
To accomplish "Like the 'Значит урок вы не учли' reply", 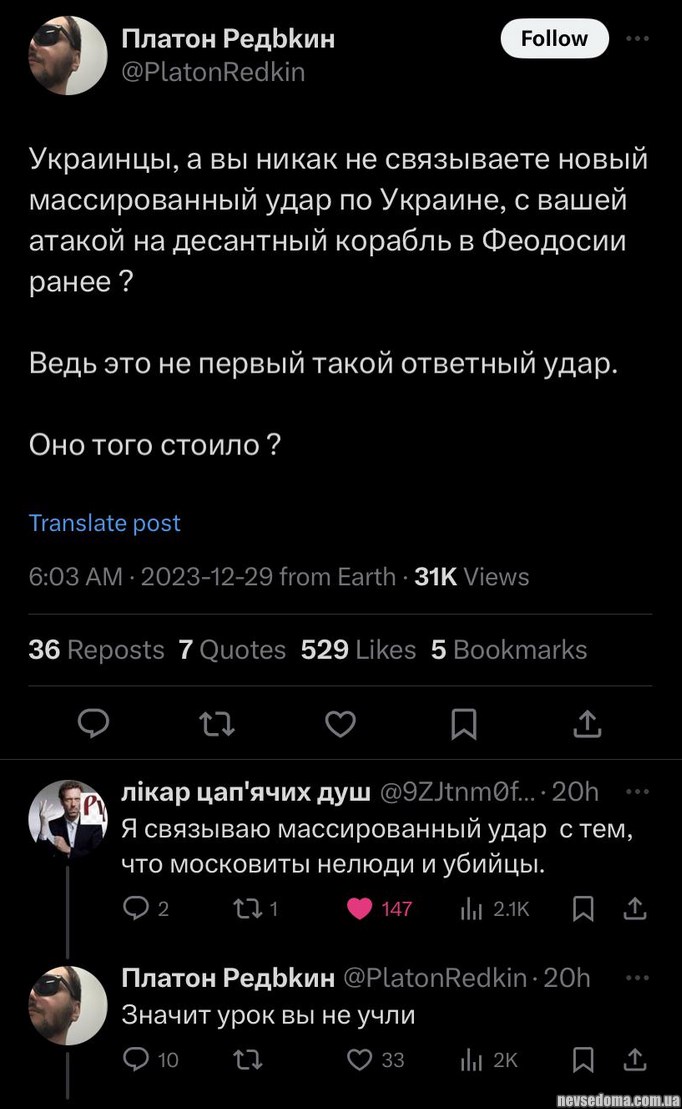I will coord(359,1059).
